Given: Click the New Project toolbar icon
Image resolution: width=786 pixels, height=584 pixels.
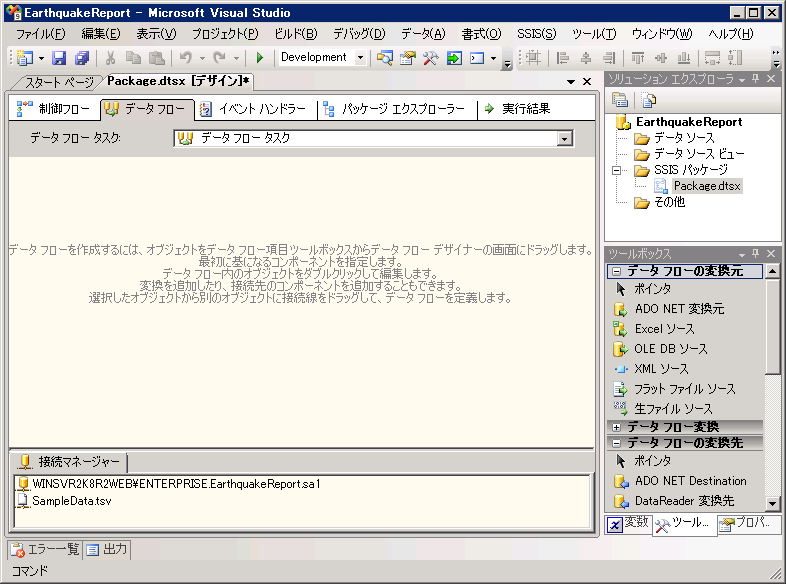Looking at the screenshot, I should [x=24, y=58].
